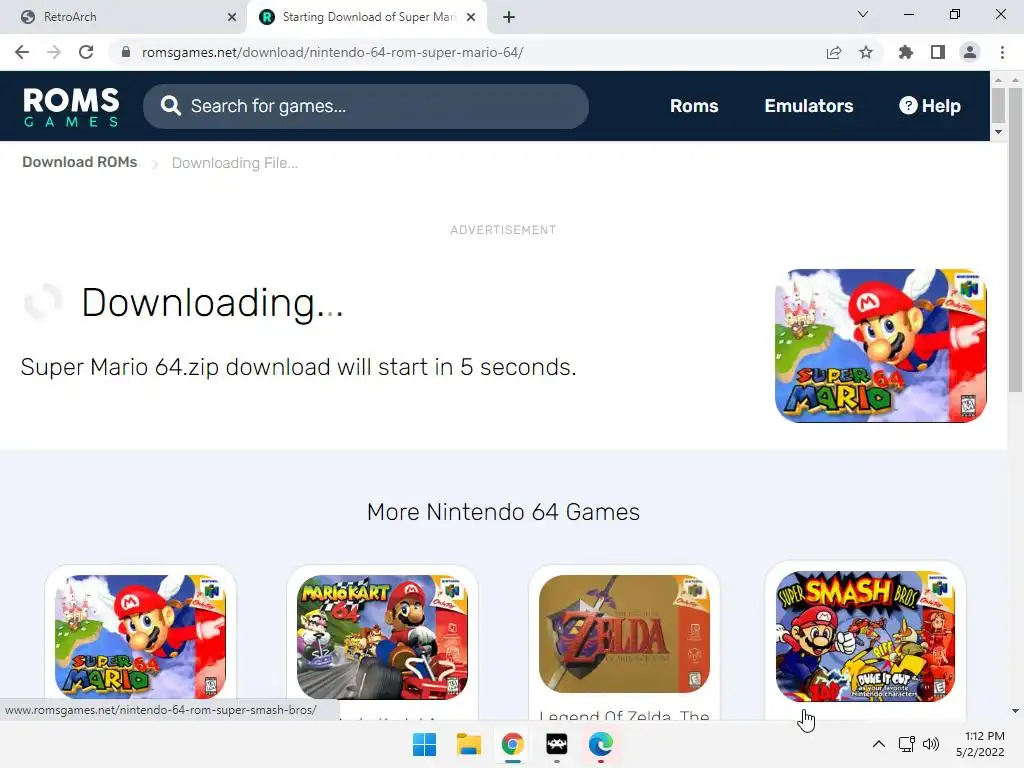
Task: Toggle the browser side panel
Action: coord(938,52)
